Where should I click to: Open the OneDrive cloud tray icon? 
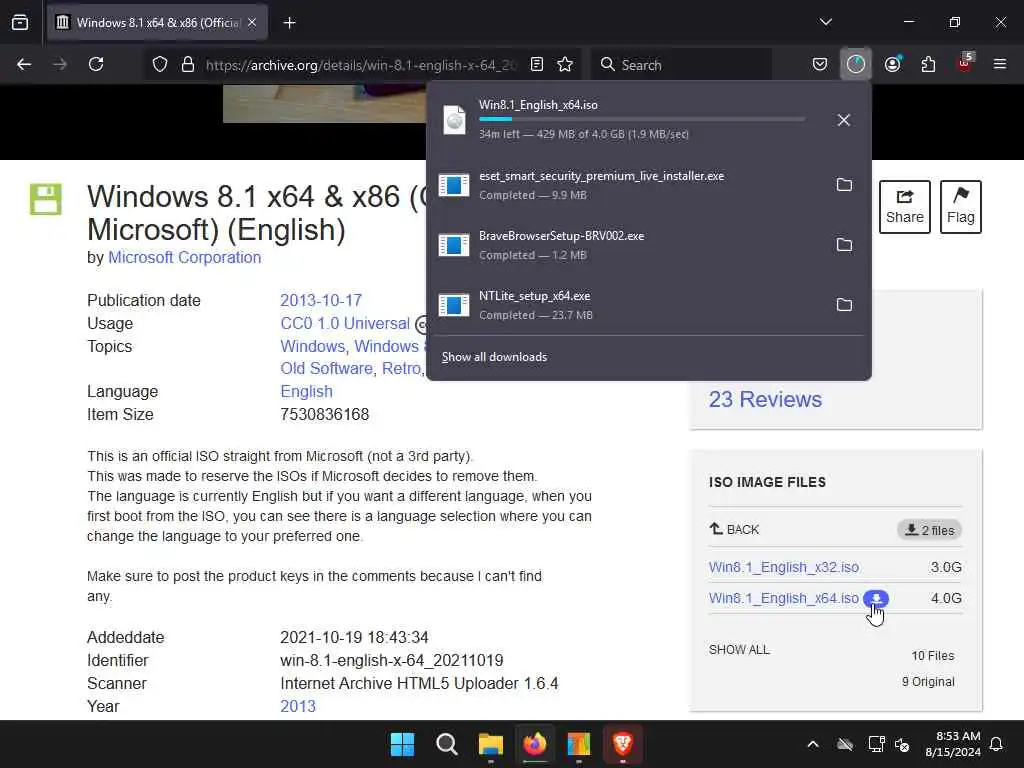point(845,744)
